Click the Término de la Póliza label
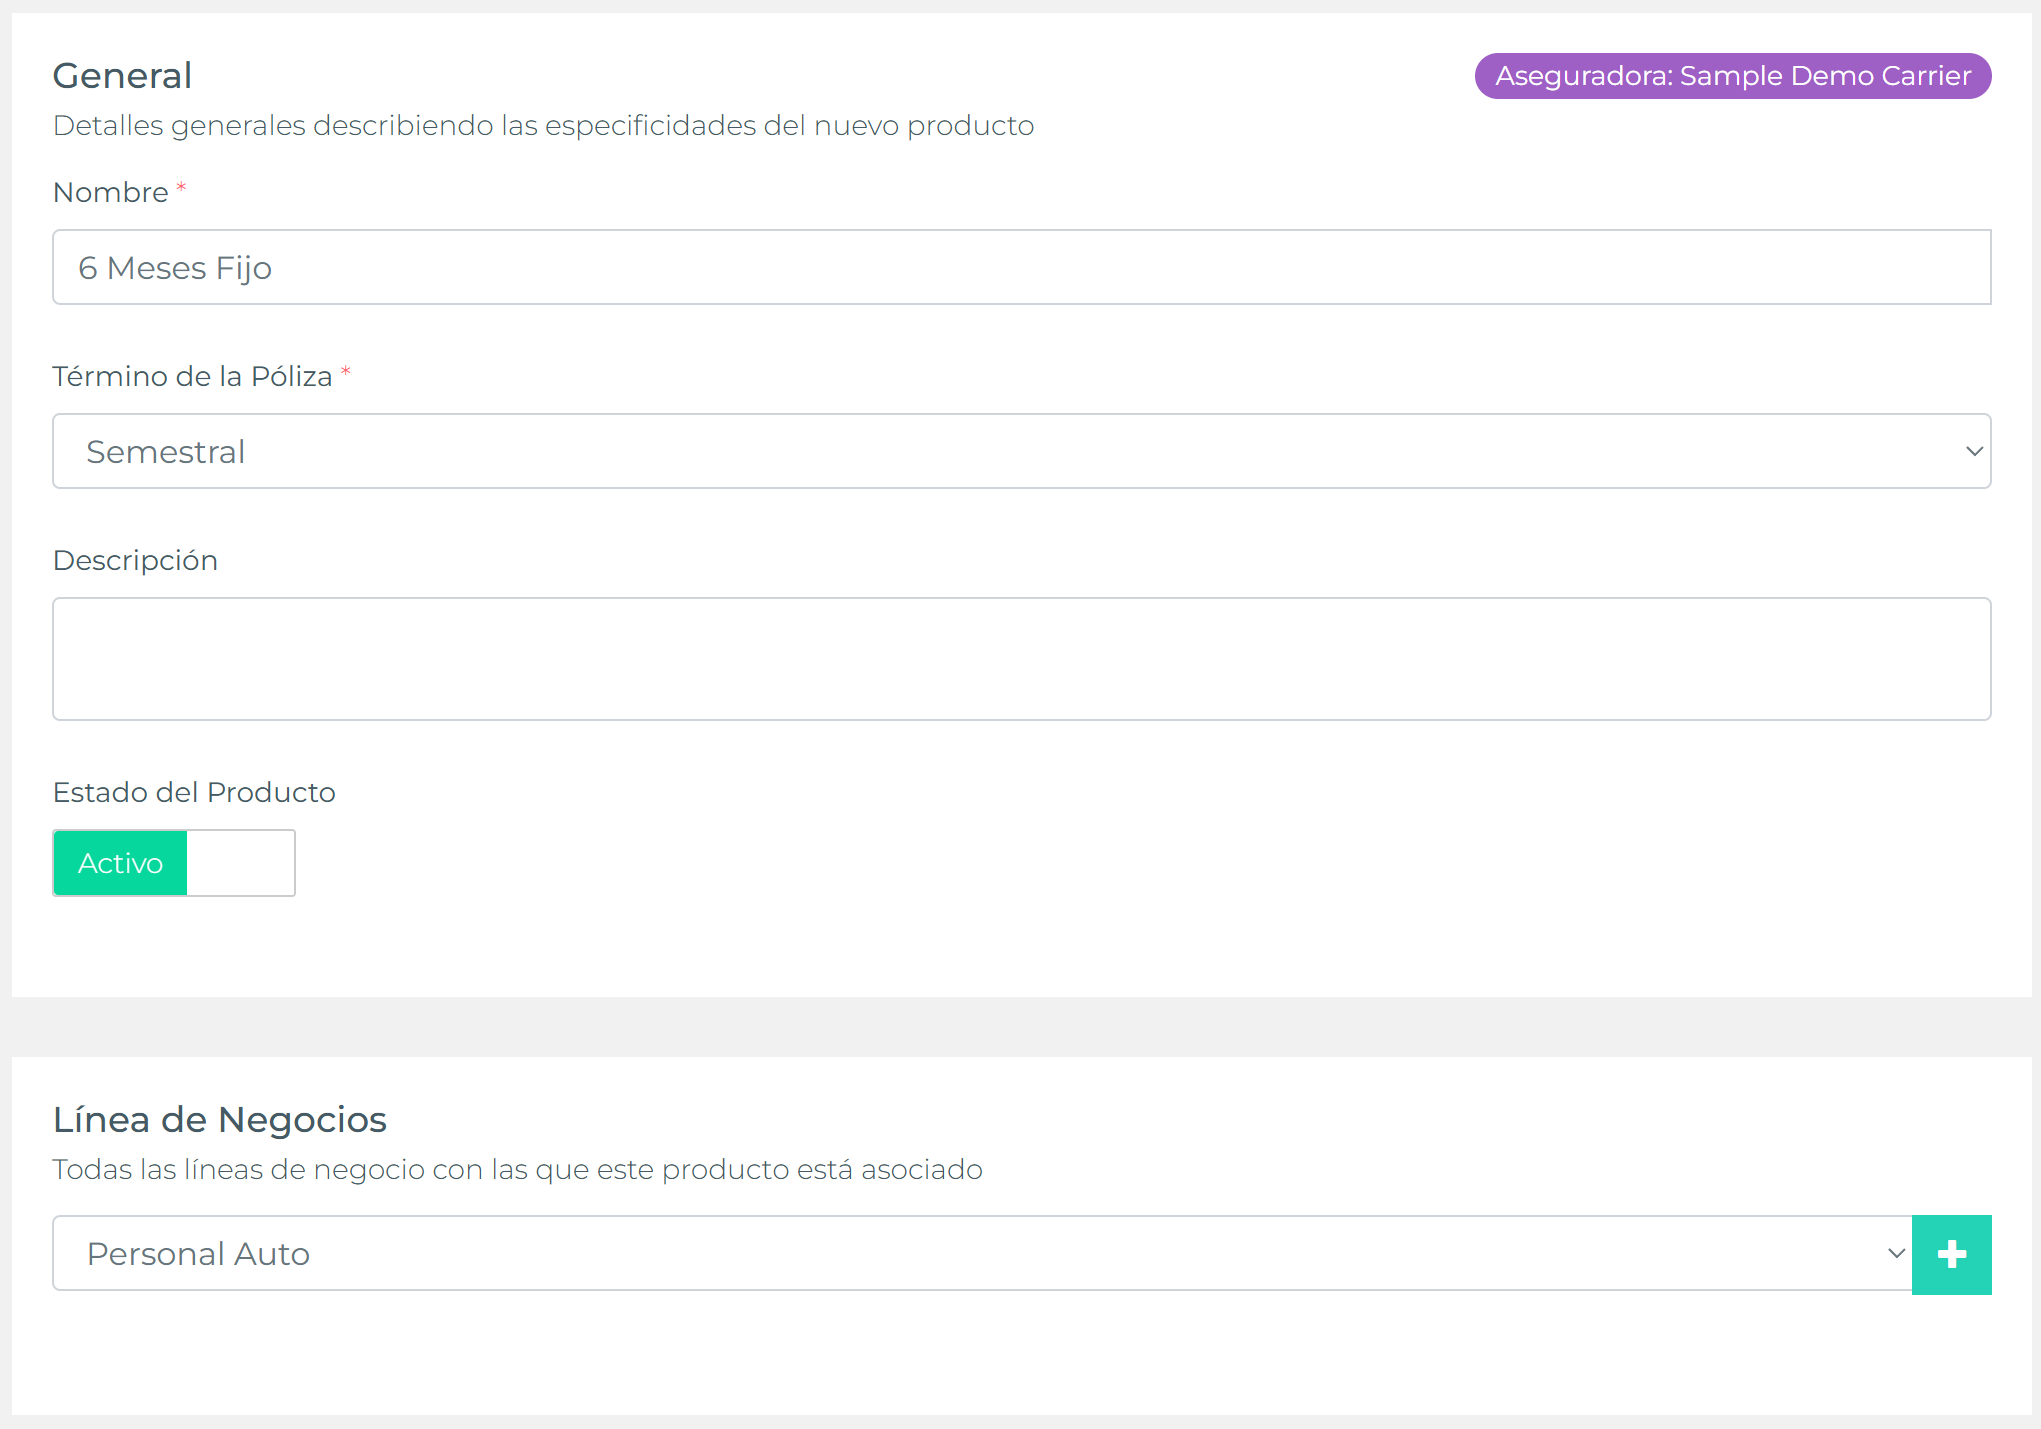Viewport: 2041px width, 1429px height. click(x=192, y=376)
